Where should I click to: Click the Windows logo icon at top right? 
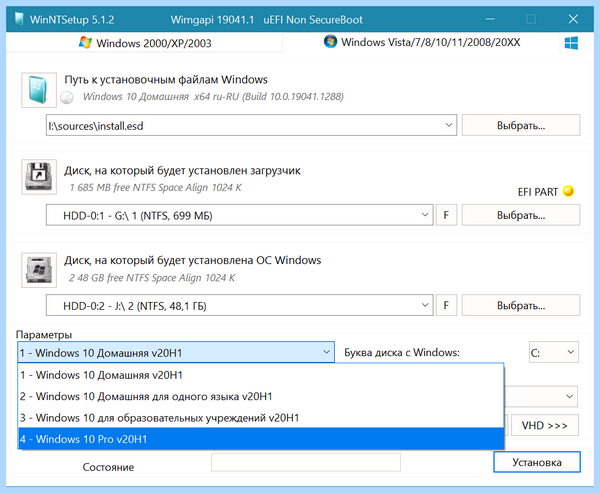pos(571,42)
